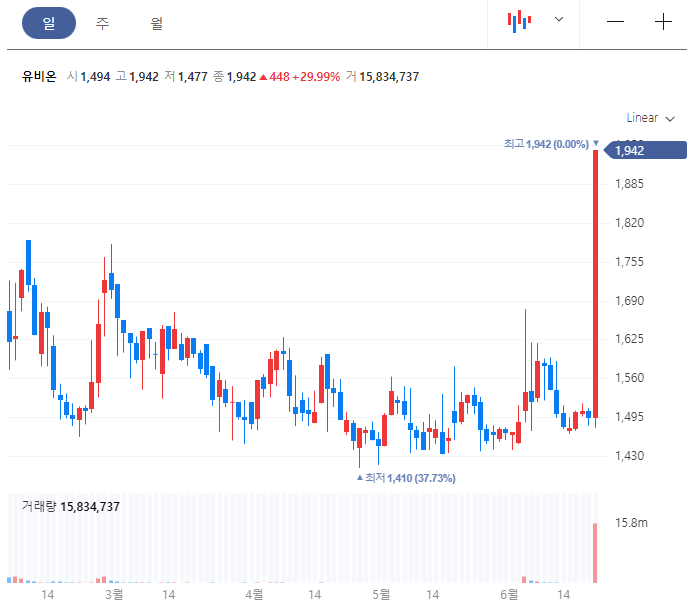Expand the chart type dropdown chevron

(x=559, y=19)
